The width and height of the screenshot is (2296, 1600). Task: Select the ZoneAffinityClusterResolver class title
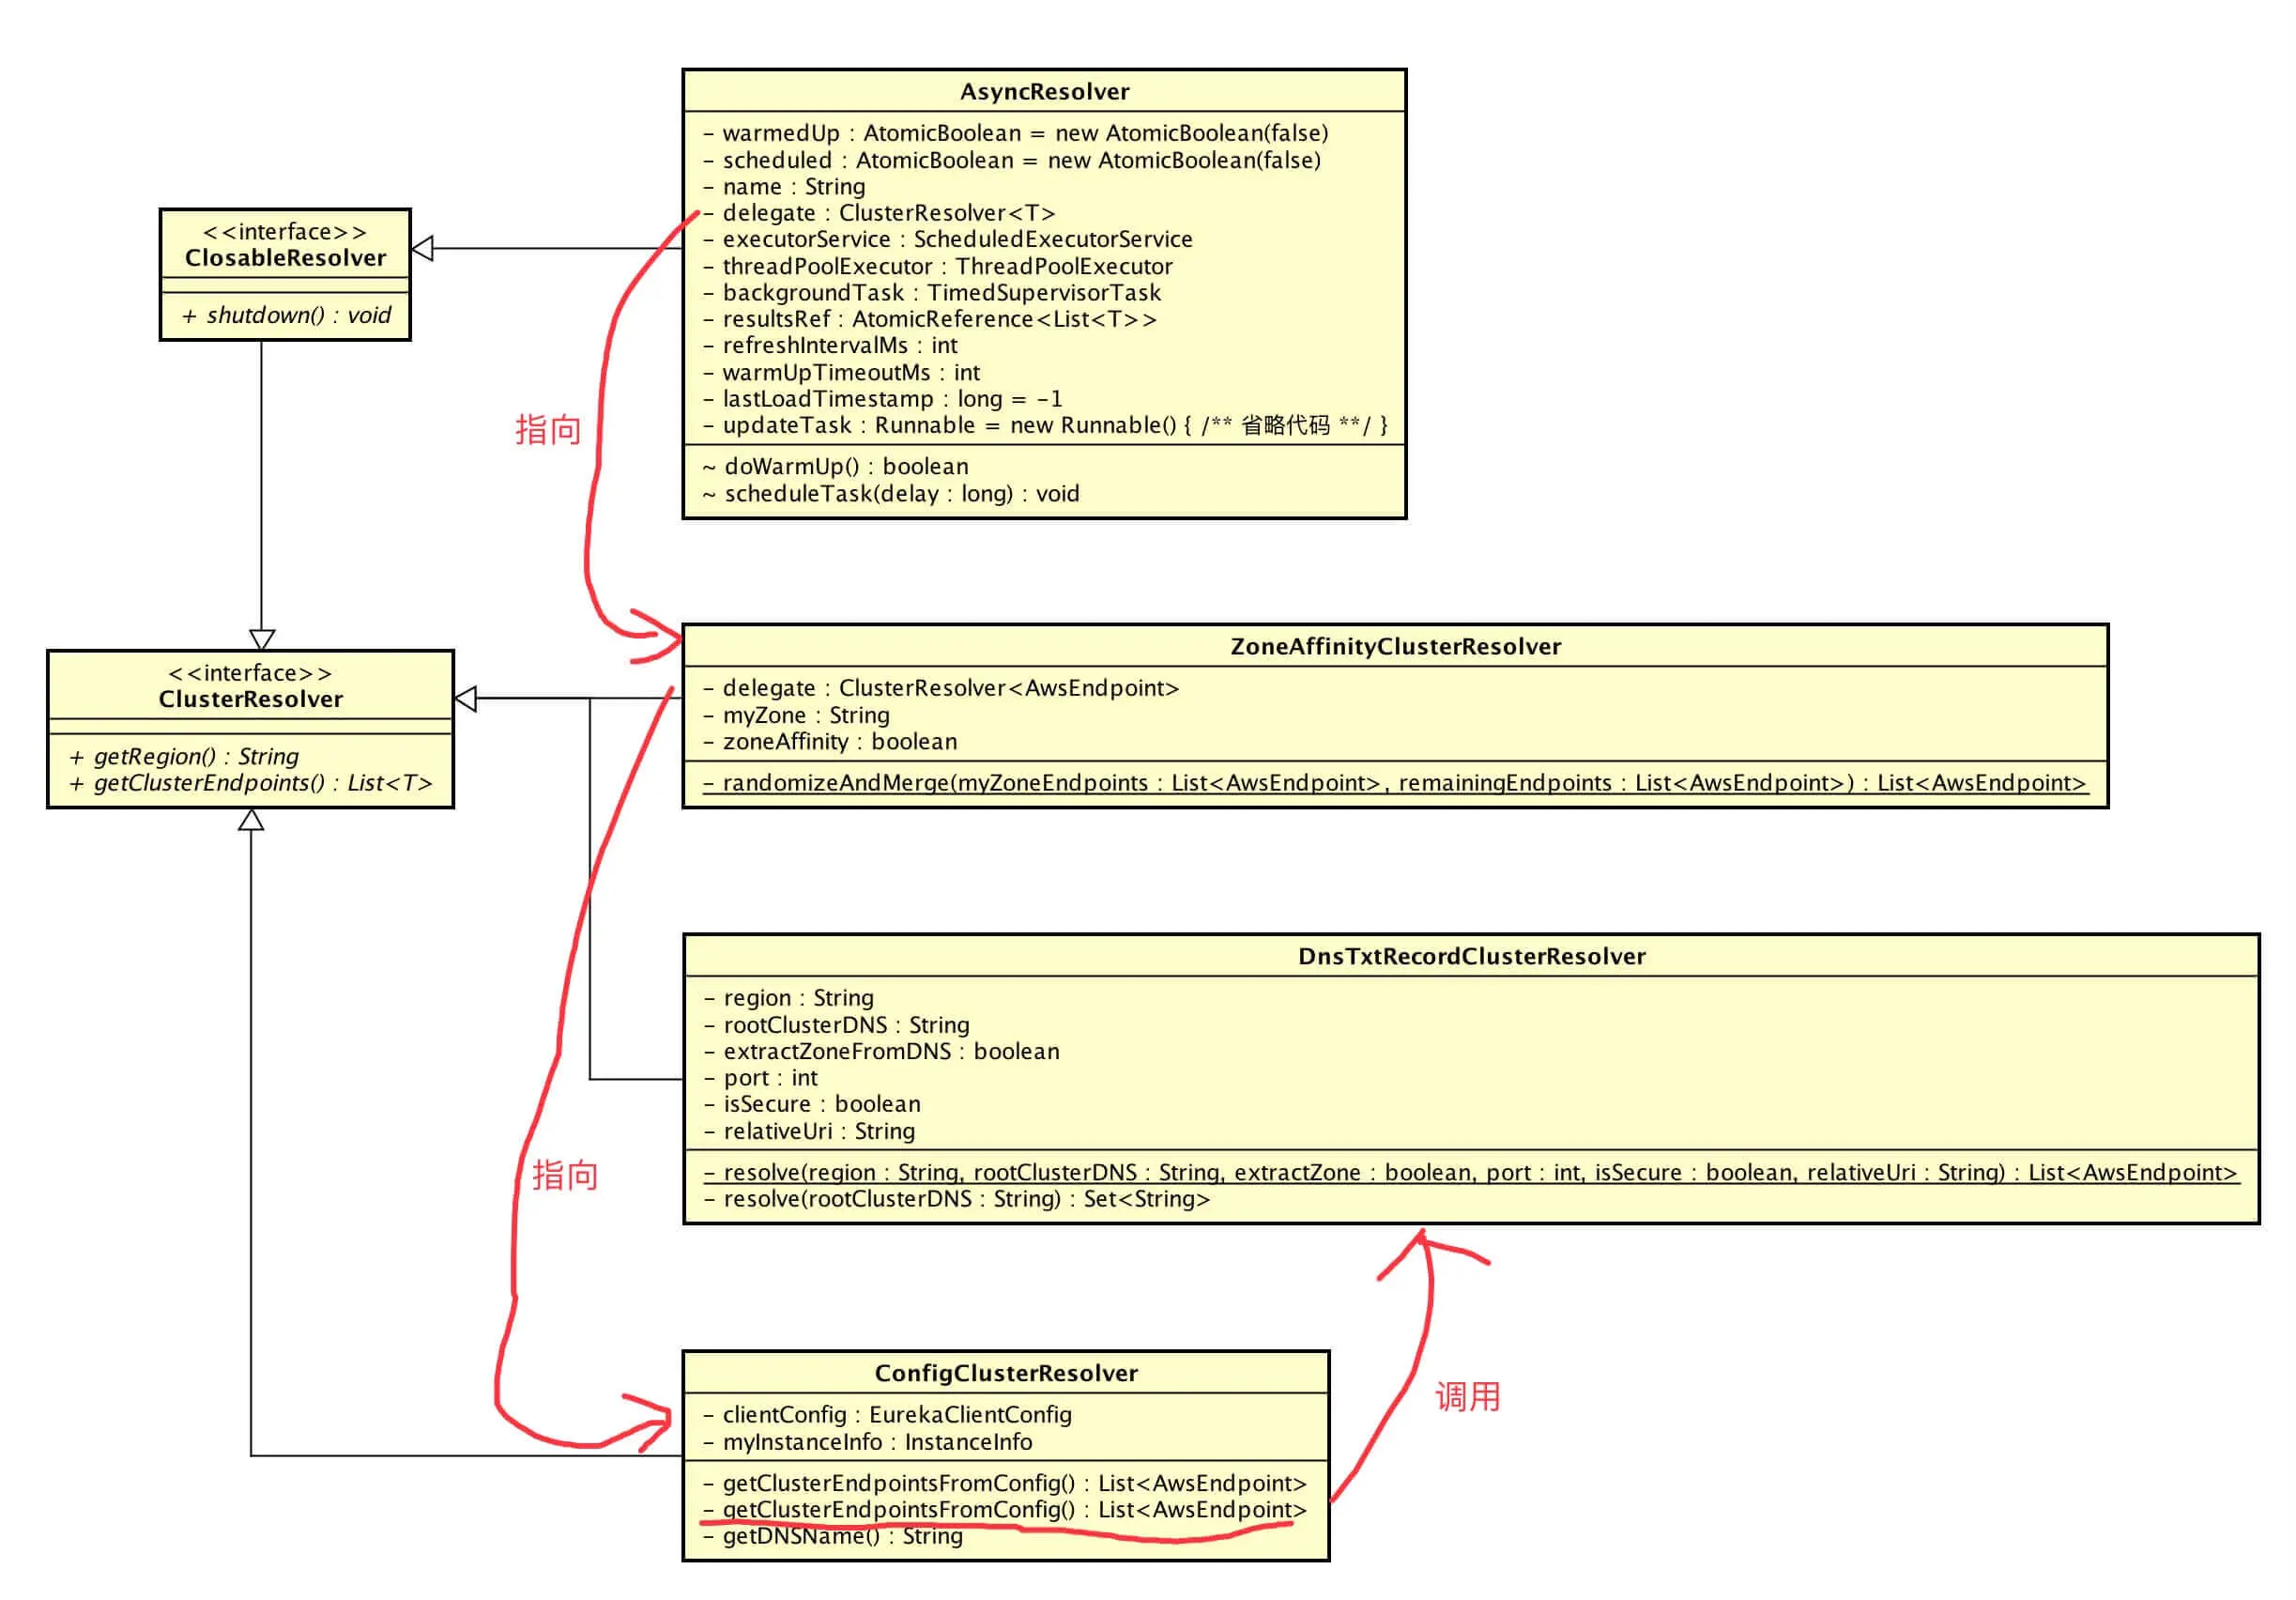pyautogui.click(x=1395, y=647)
